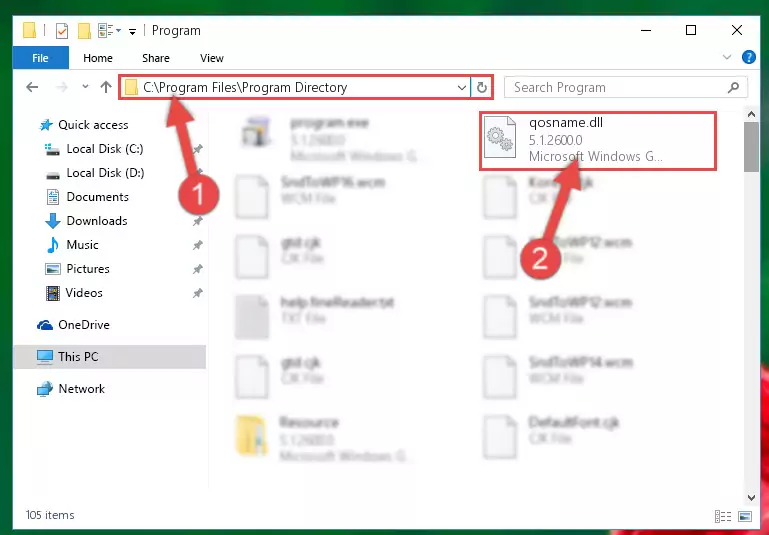The image size is (769, 535).
Task: Refresh the current folder
Action: [482, 88]
